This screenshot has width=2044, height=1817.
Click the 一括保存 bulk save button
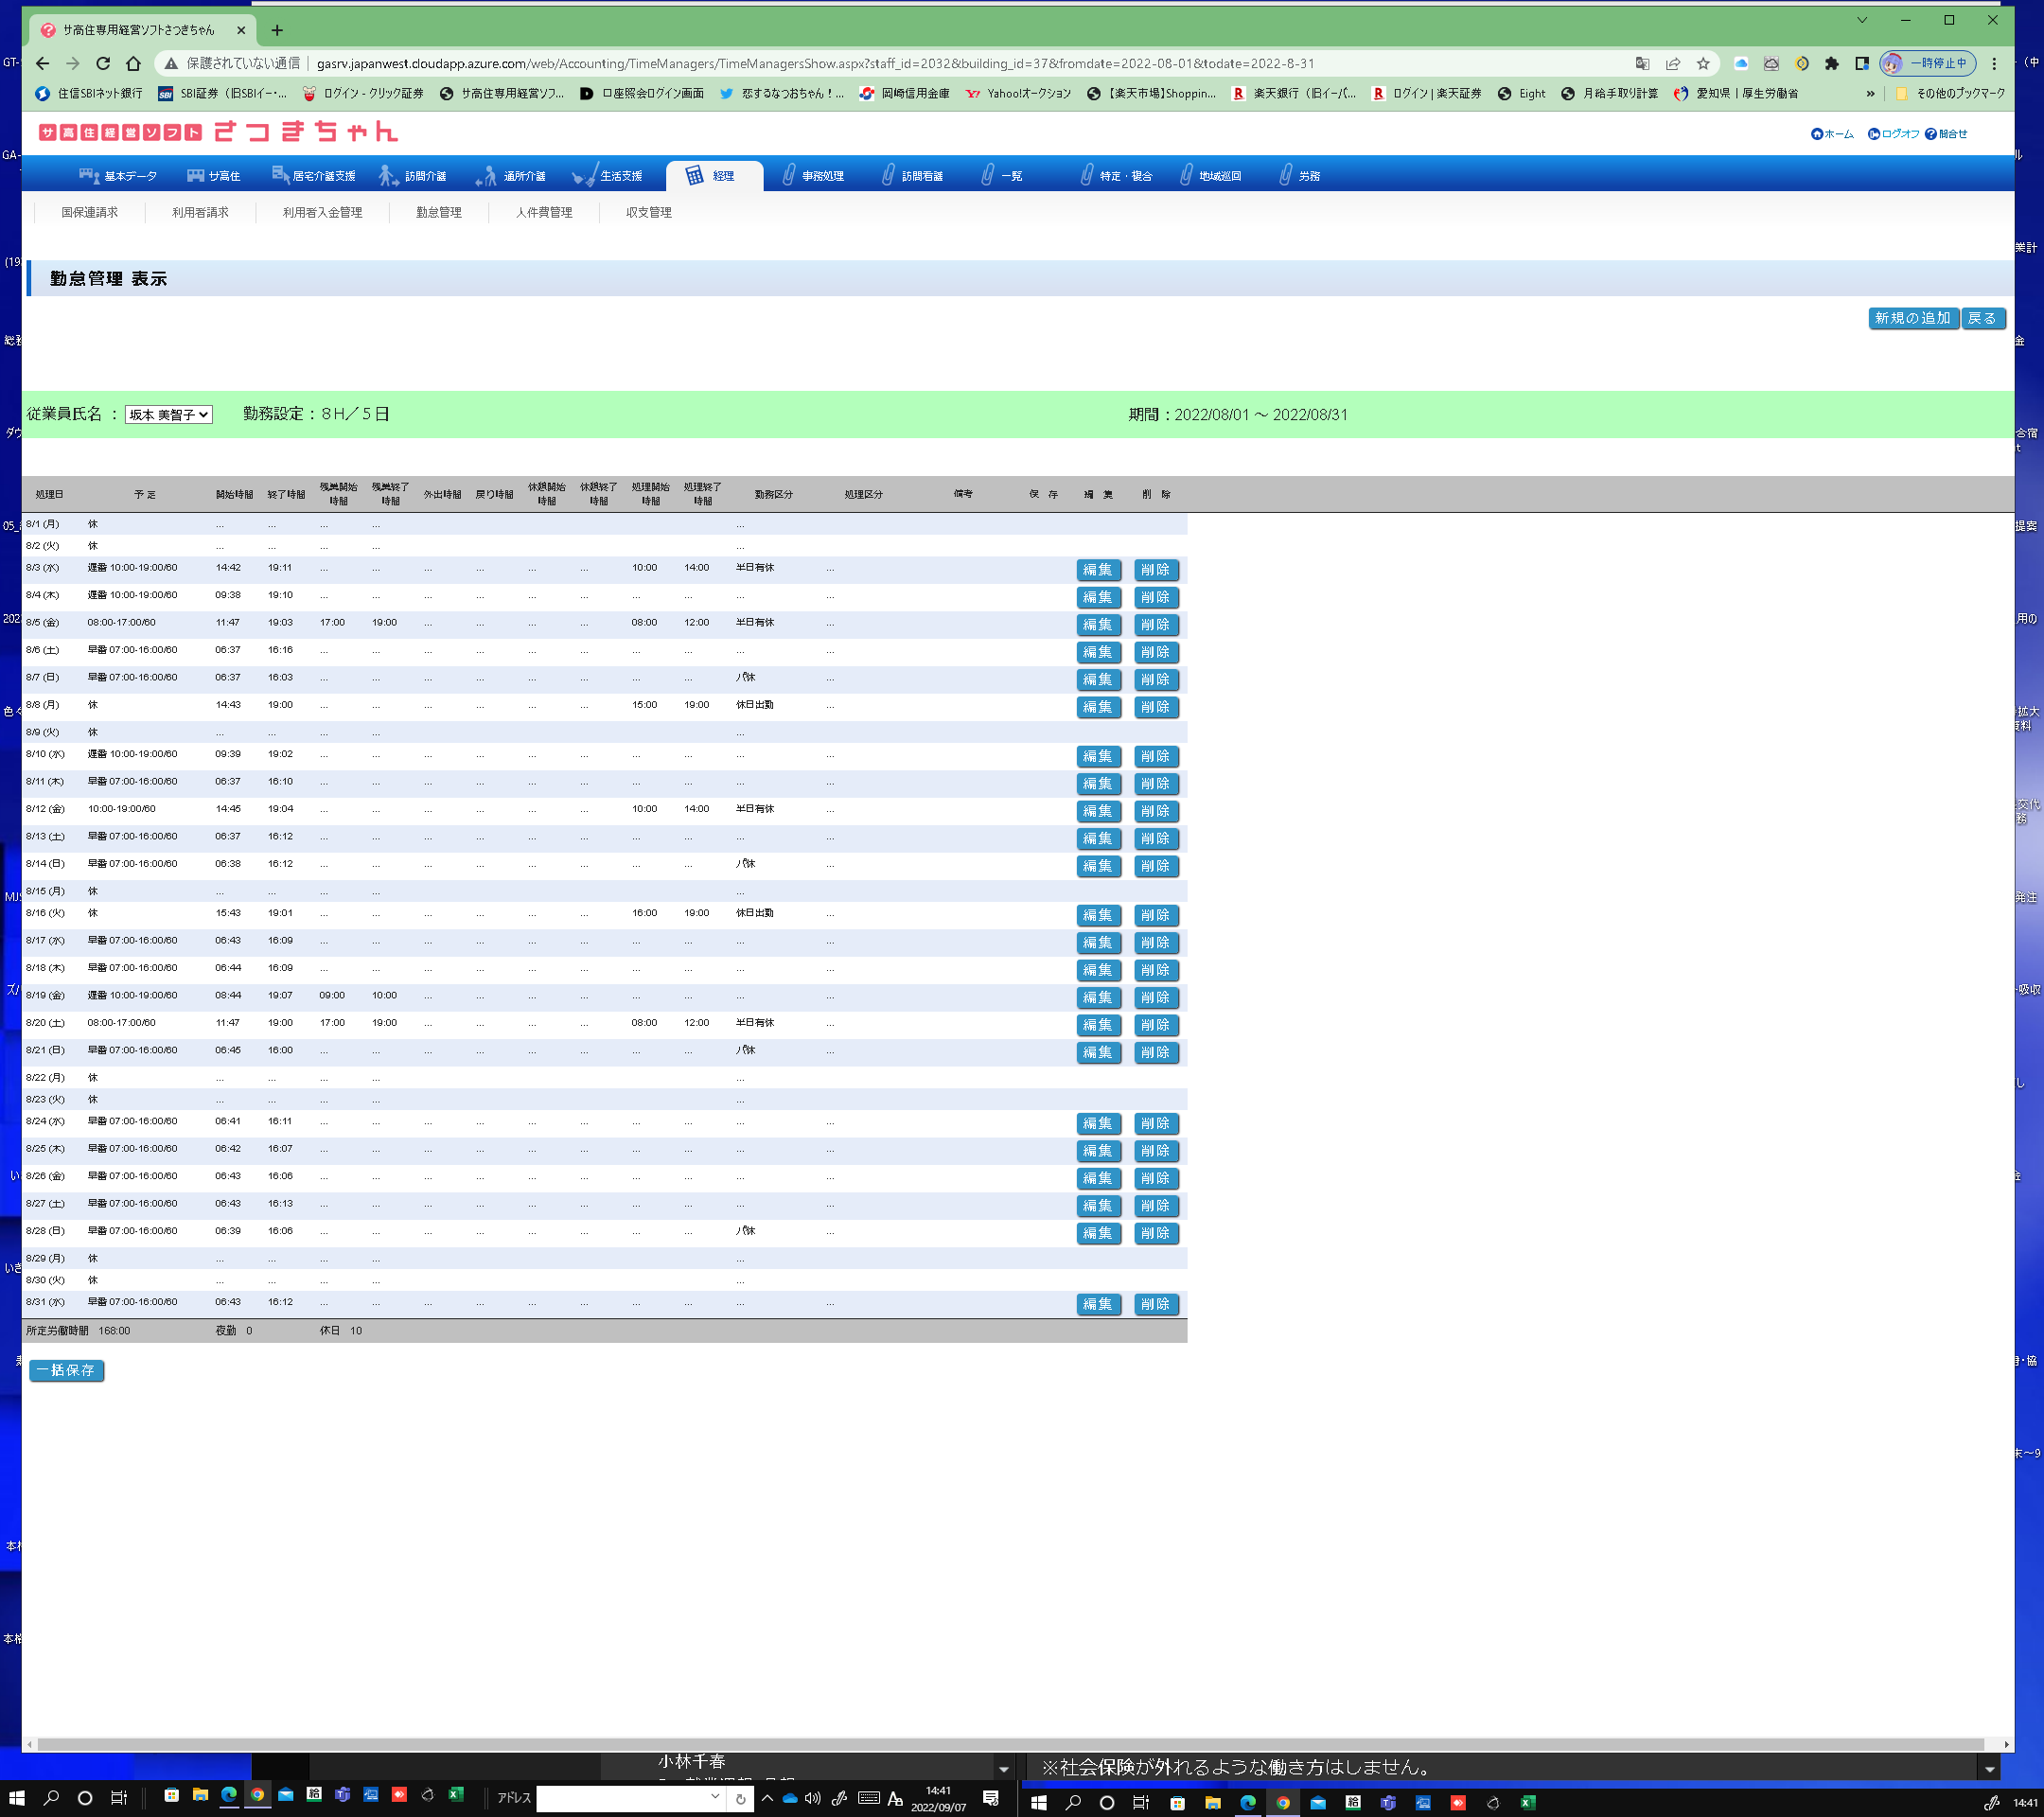[x=66, y=1370]
